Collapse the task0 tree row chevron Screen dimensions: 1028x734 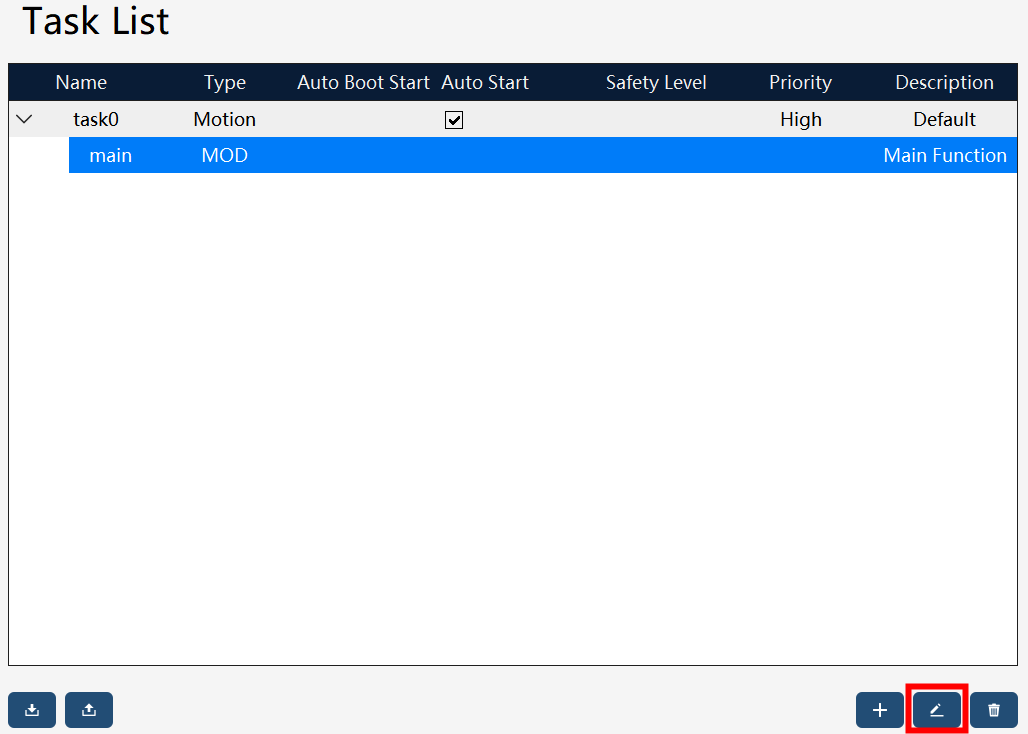24,119
